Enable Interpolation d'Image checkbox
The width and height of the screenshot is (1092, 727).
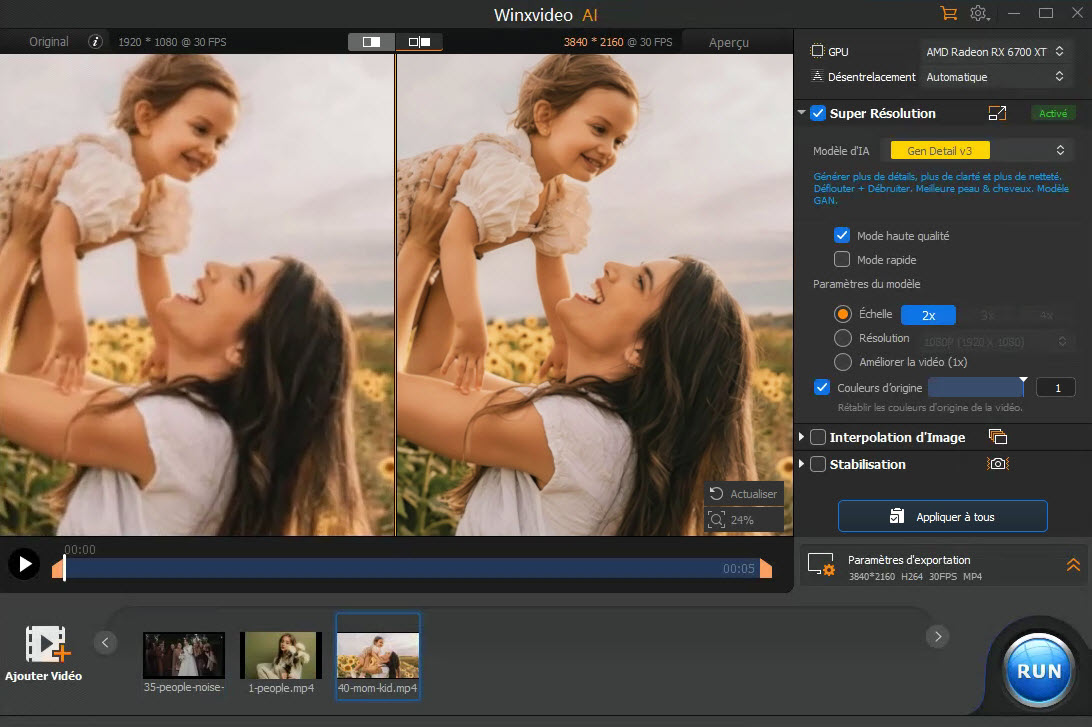818,437
